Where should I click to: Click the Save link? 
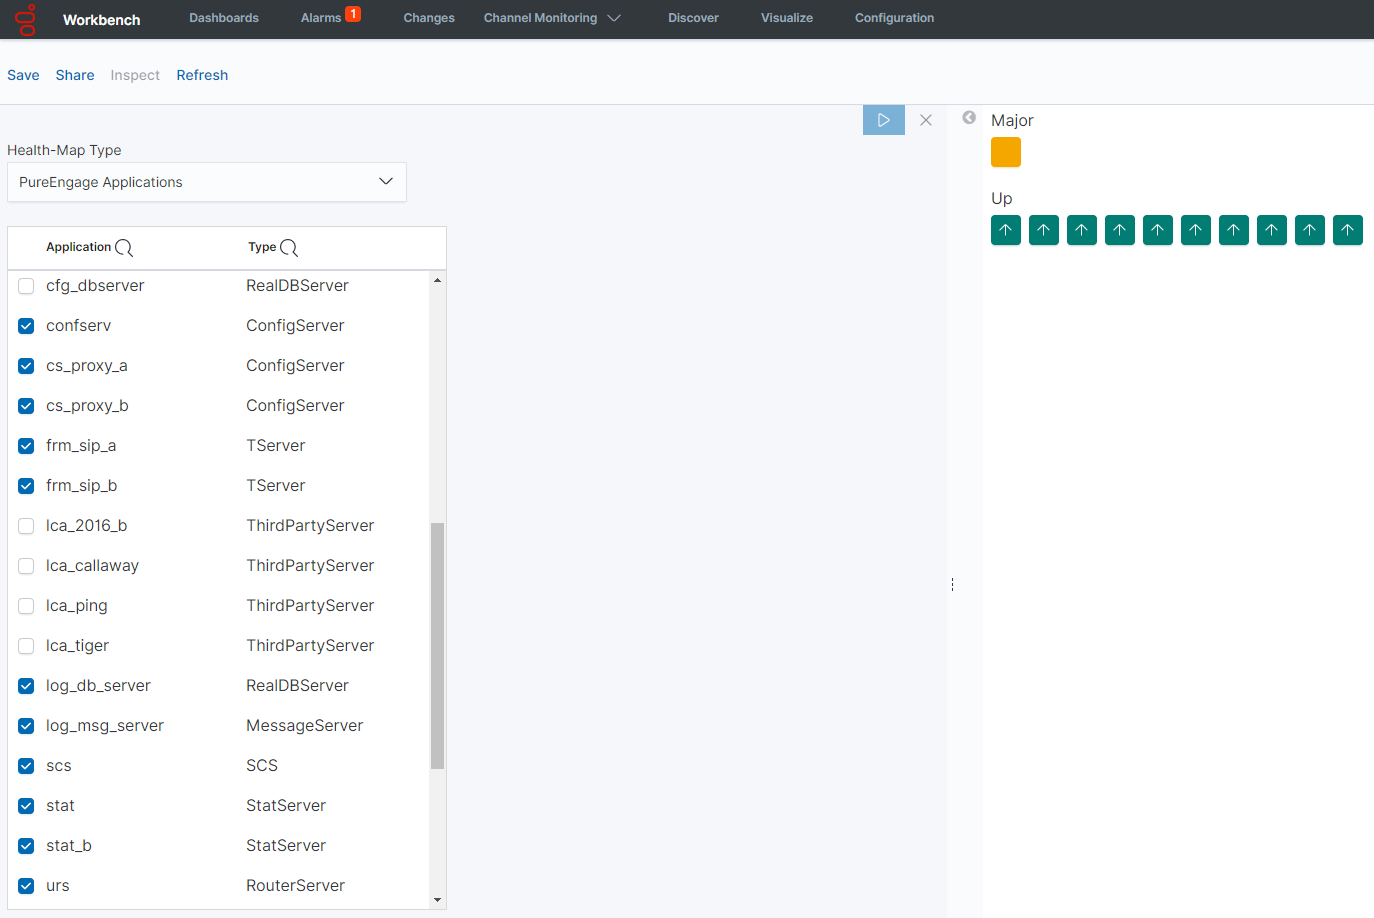[23, 75]
